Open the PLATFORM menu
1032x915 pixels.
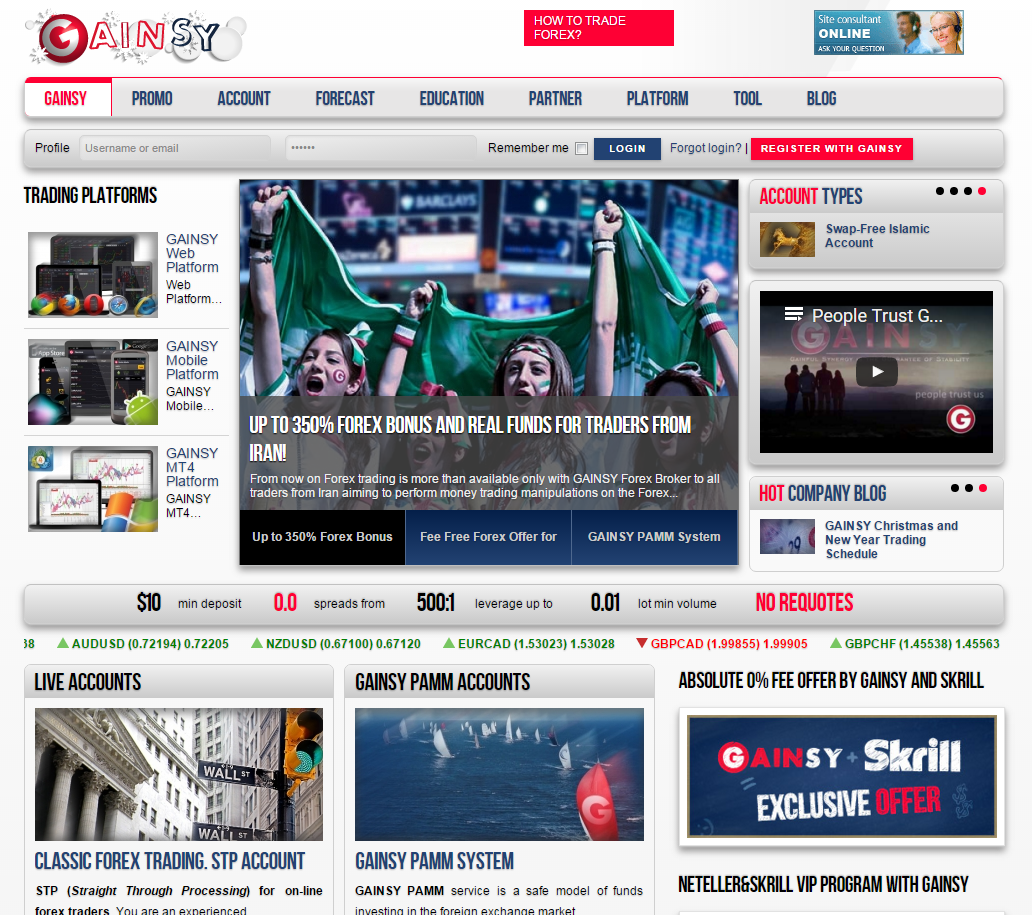658,99
